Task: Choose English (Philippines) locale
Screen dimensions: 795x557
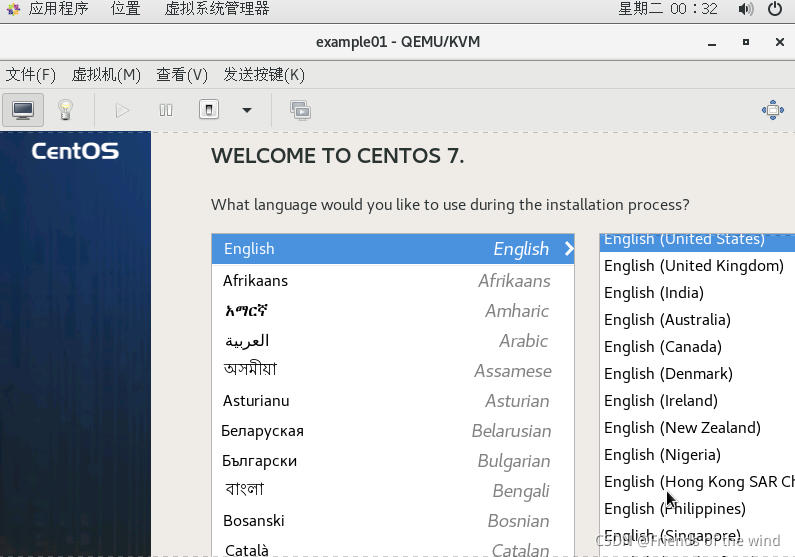Action: (698, 508)
